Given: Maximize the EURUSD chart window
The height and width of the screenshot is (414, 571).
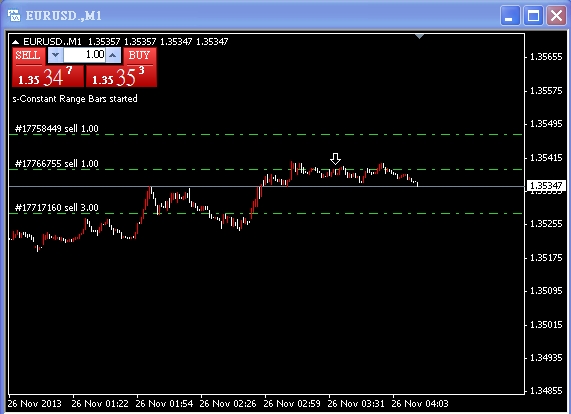Looking at the screenshot, I should point(533,16).
